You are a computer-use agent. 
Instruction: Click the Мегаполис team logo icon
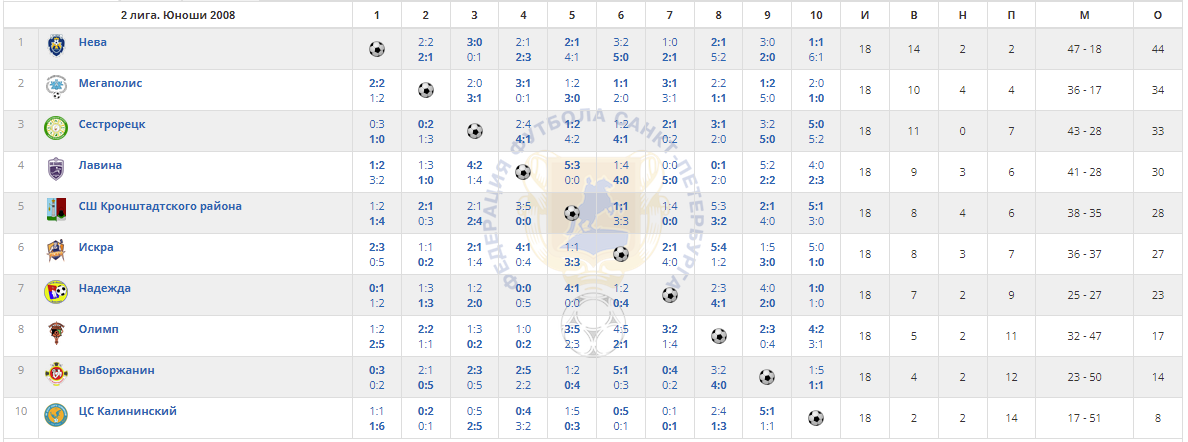[56, 87]
